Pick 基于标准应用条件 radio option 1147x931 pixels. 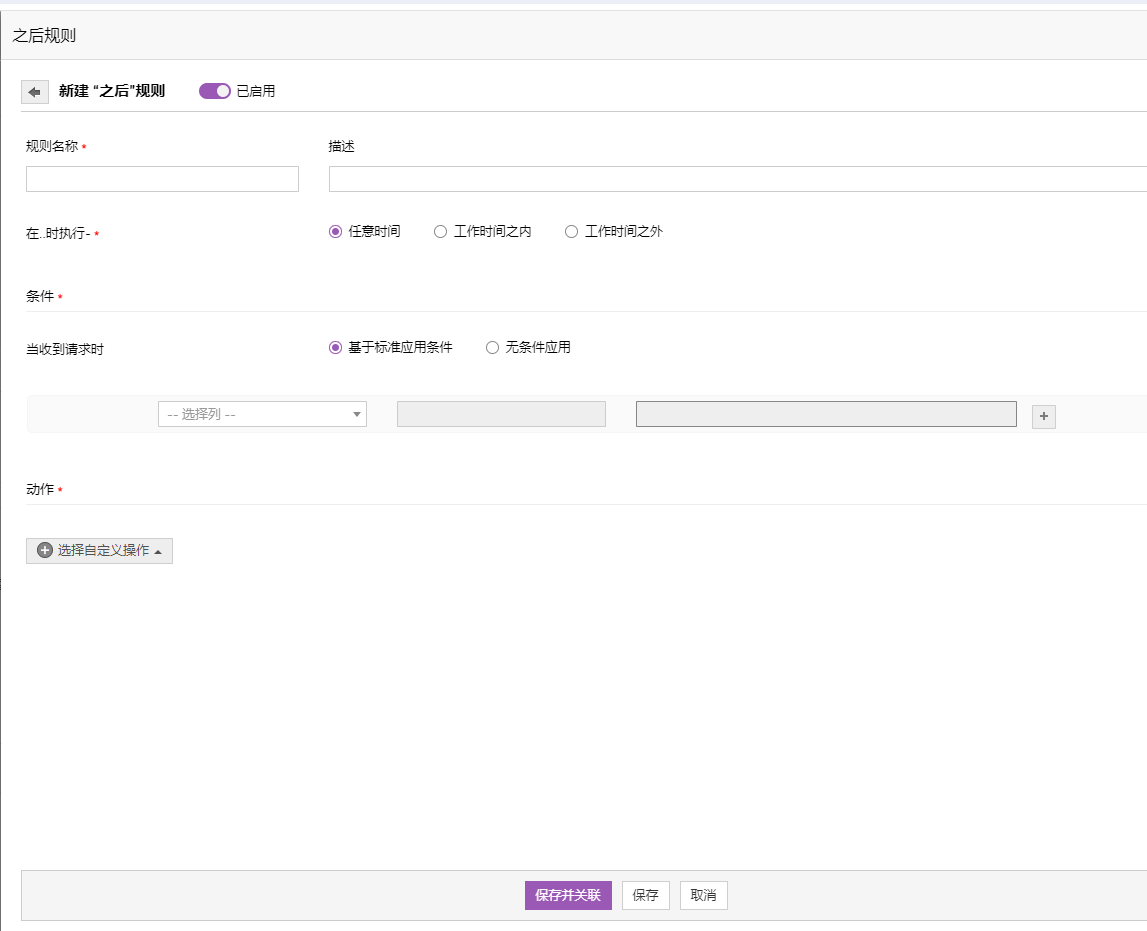coord(336,348)
